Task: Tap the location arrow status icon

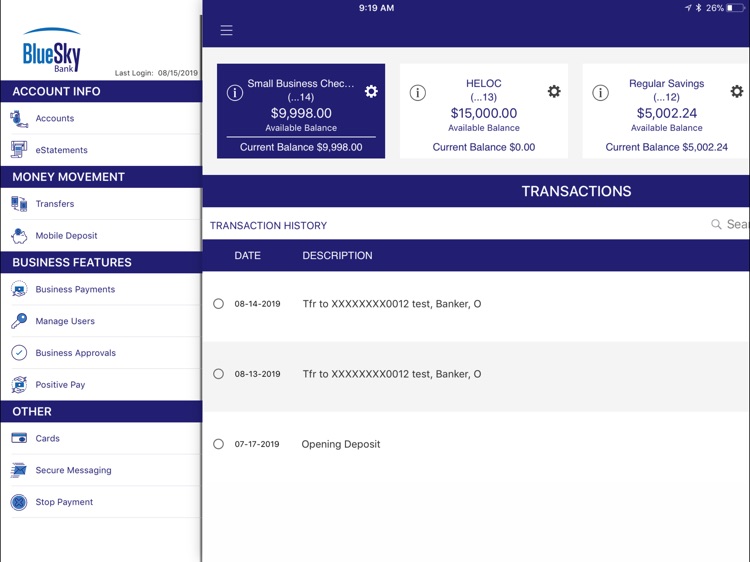Action: (x=688, y=8)
